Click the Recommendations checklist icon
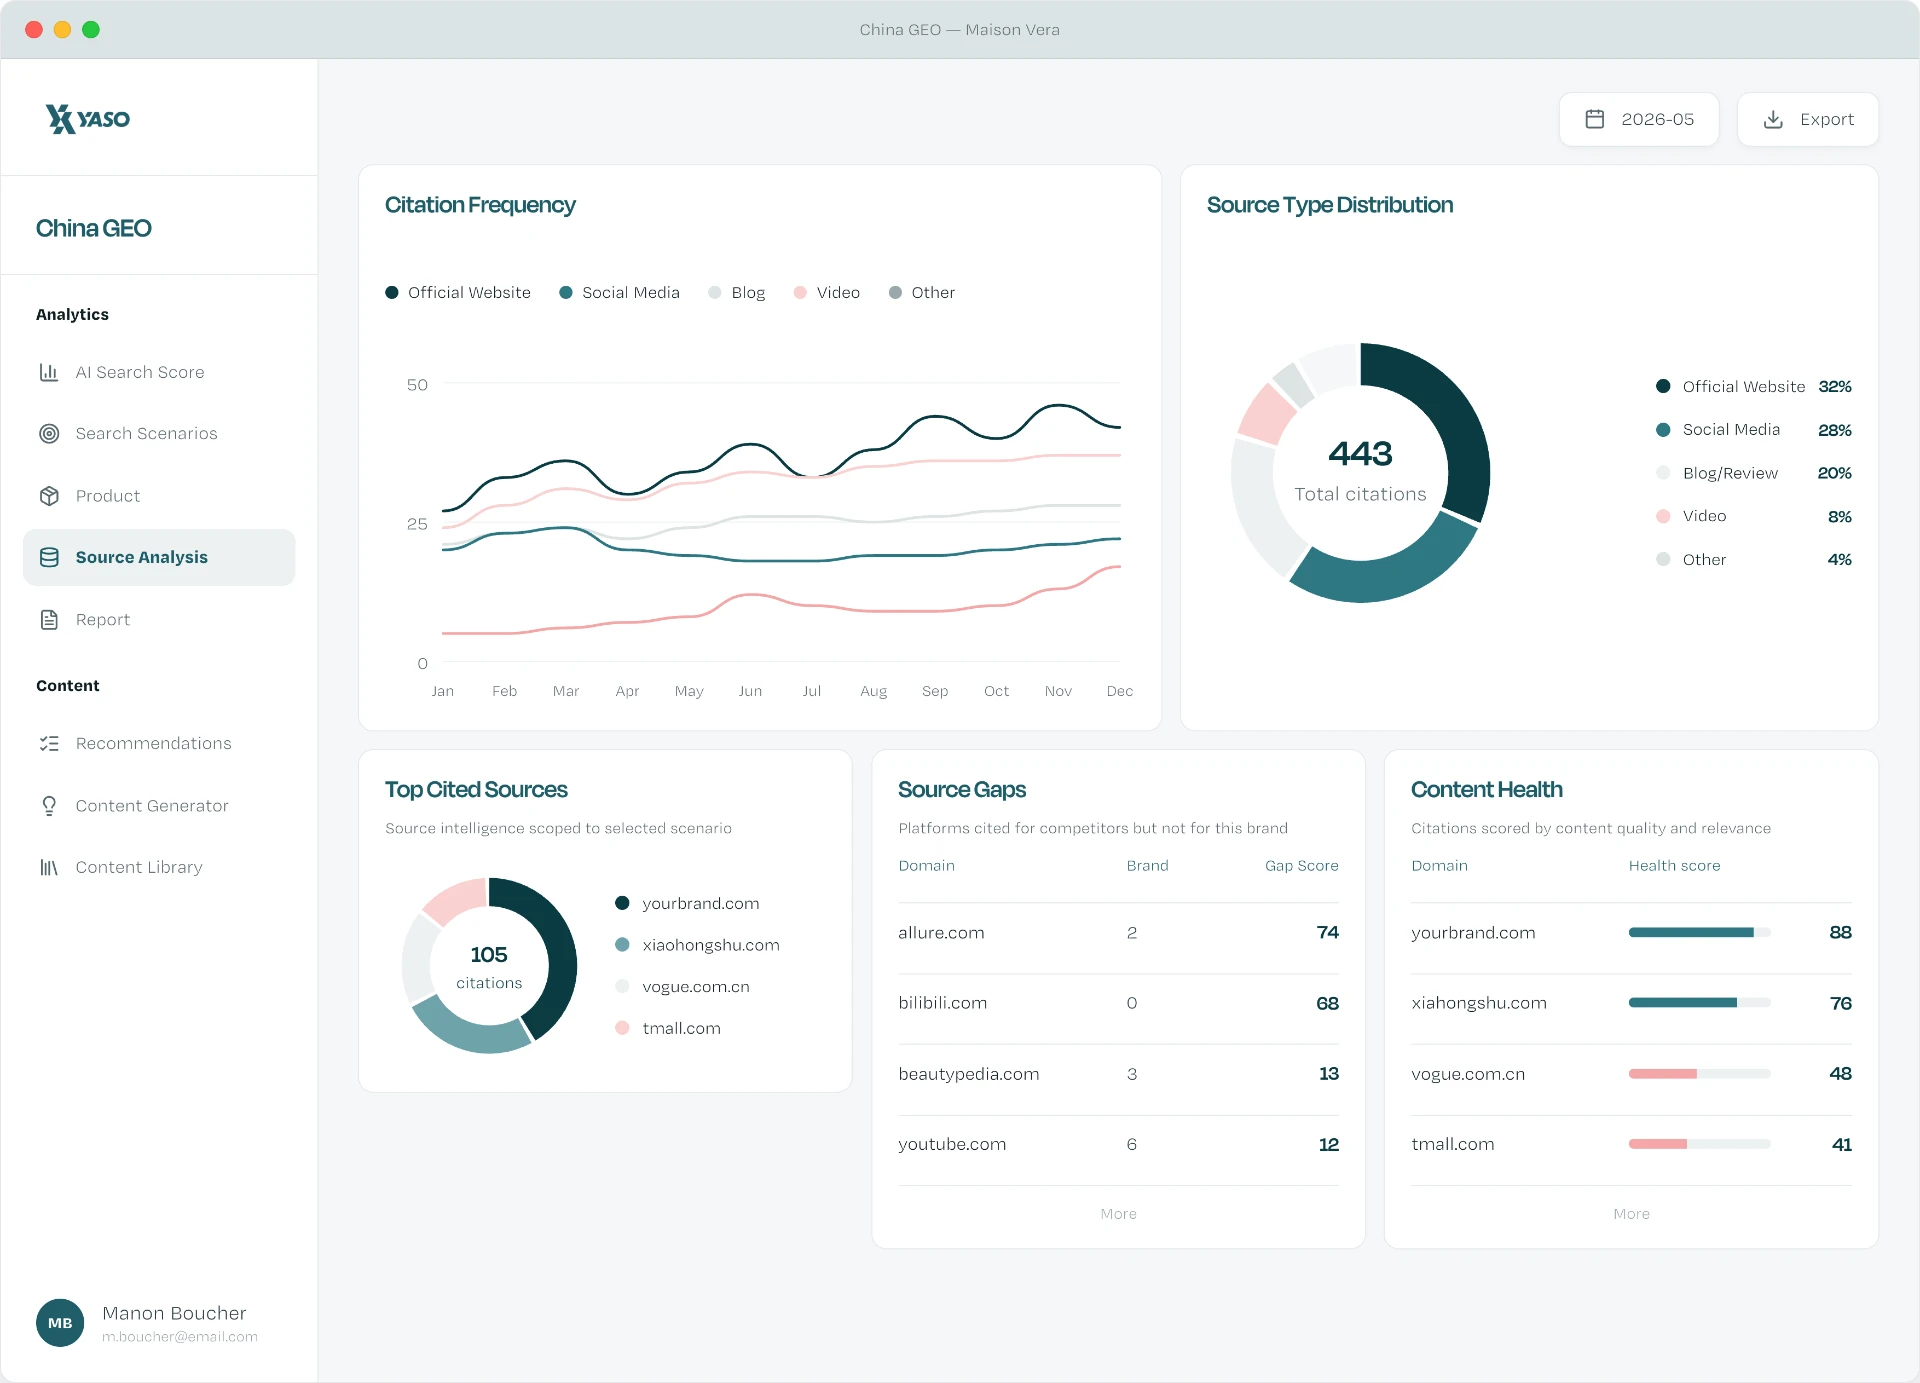This screenshot has width=1920, height=1383. click(x=49, y=744)
